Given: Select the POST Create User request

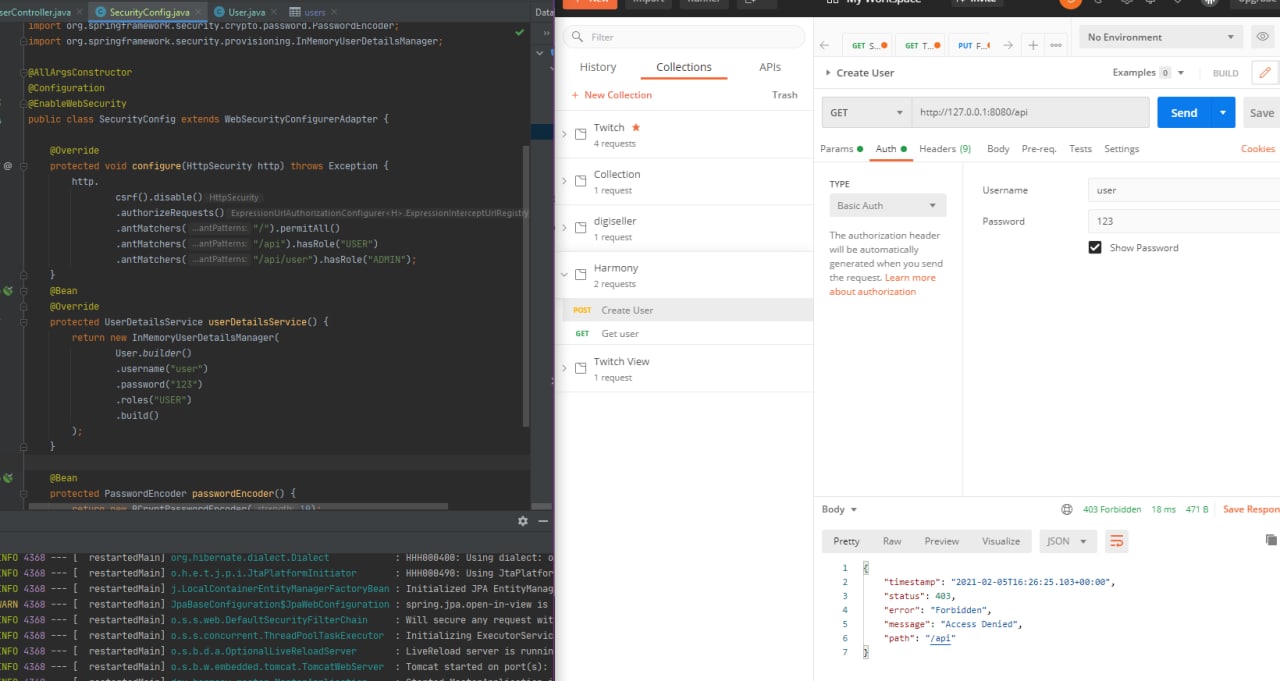Looking at the screenshot, I should pyautogui.click(x=684, y=310).
